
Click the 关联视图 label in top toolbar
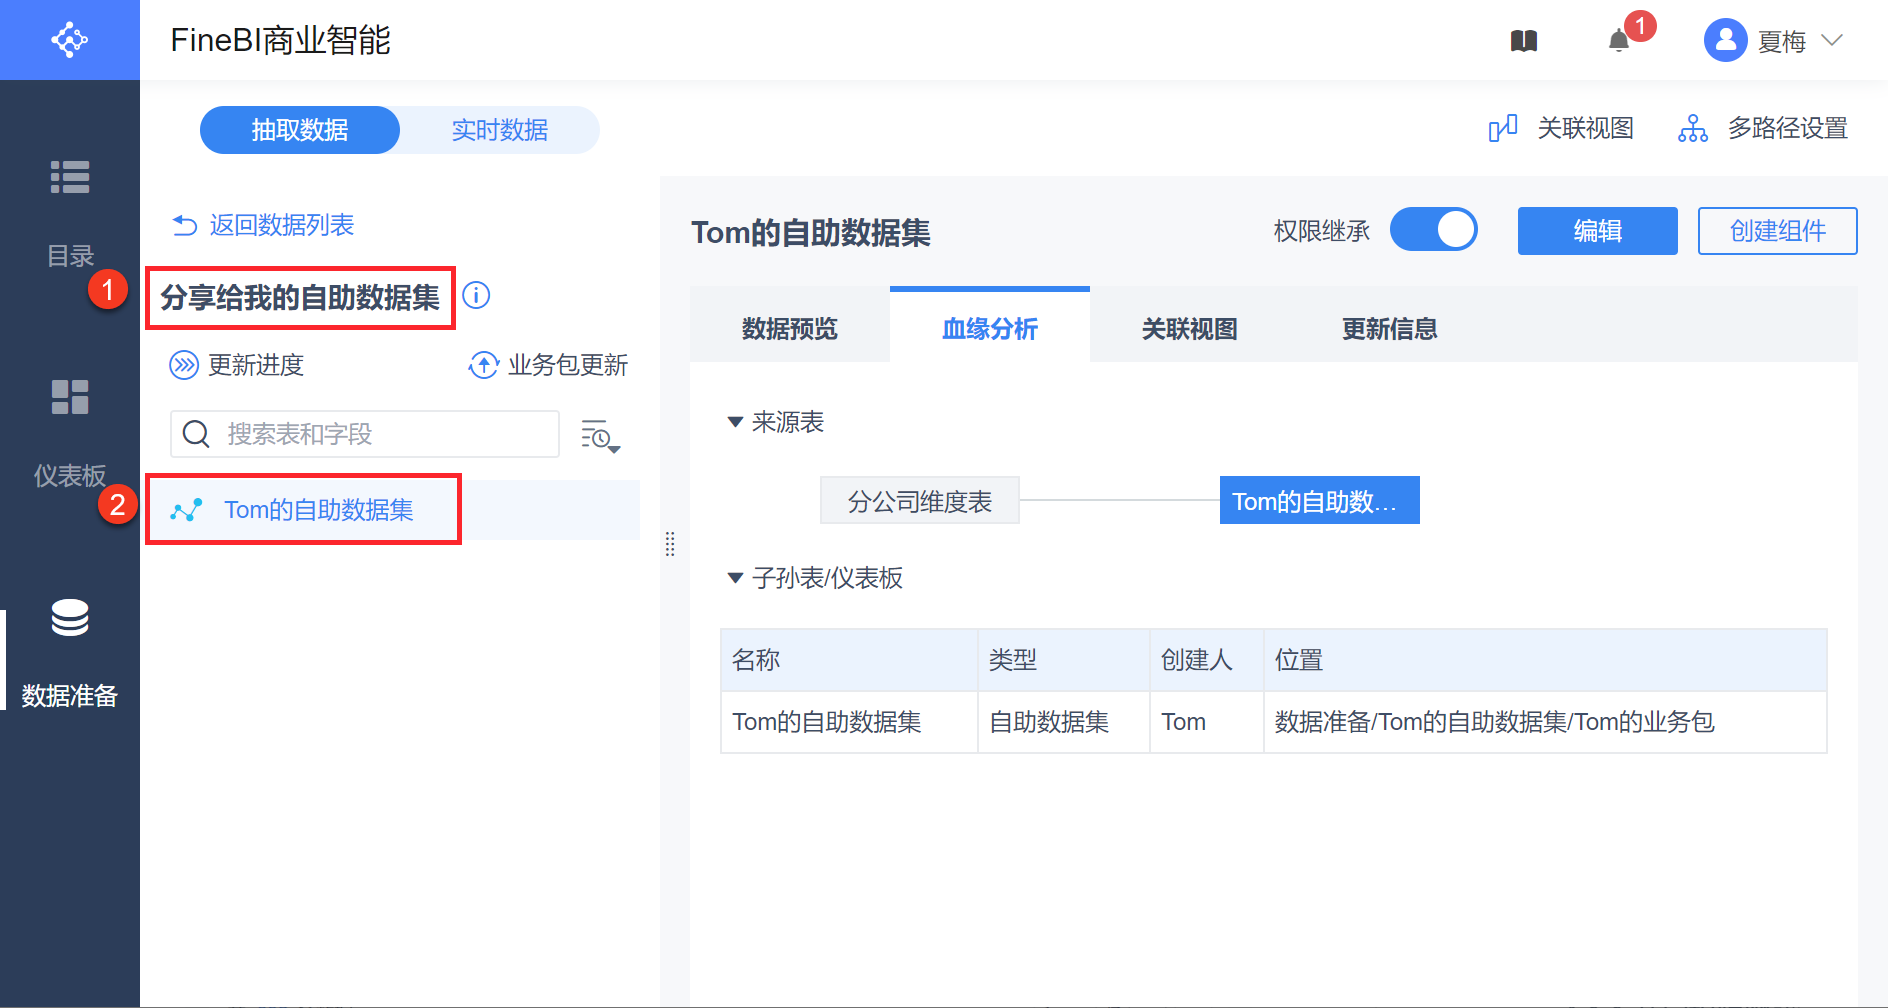(1586, 128)
